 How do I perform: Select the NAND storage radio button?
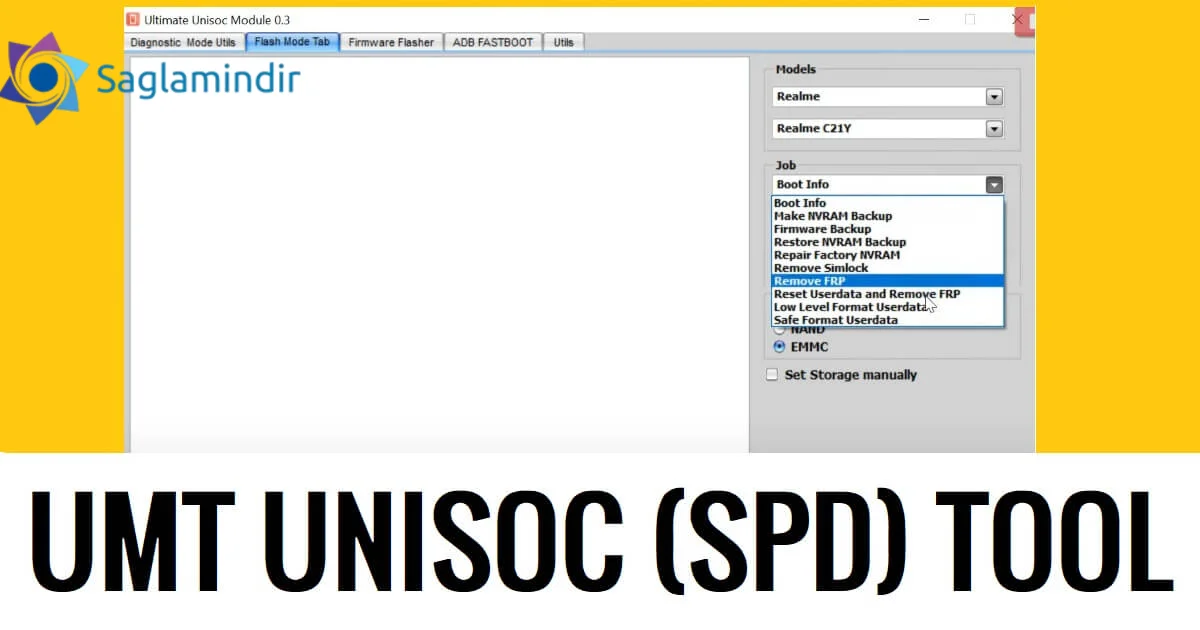pos(780,330)
